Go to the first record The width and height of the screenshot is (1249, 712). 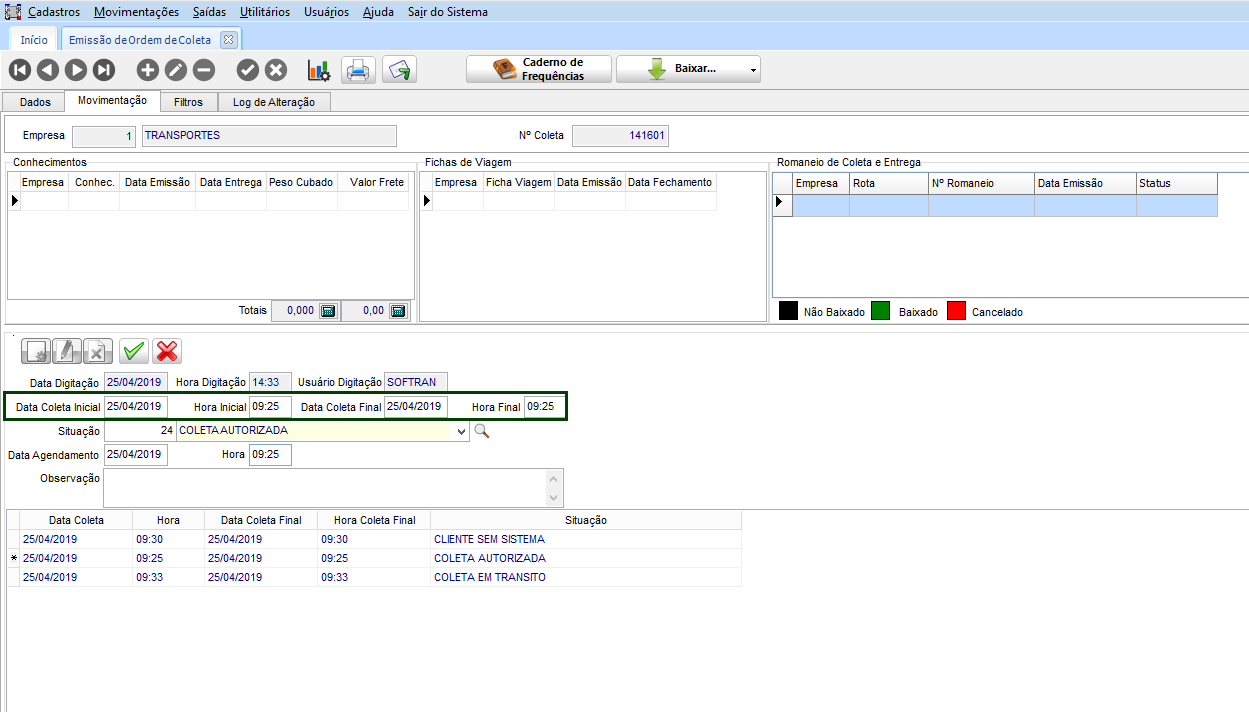19,70
